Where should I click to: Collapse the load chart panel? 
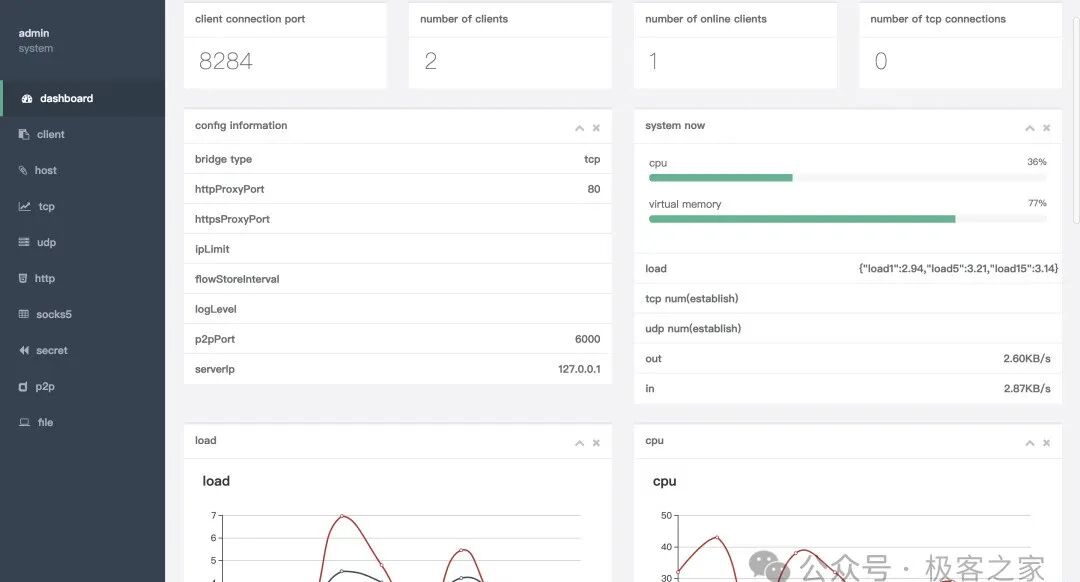pyautogui.click(x=579, y=443)
